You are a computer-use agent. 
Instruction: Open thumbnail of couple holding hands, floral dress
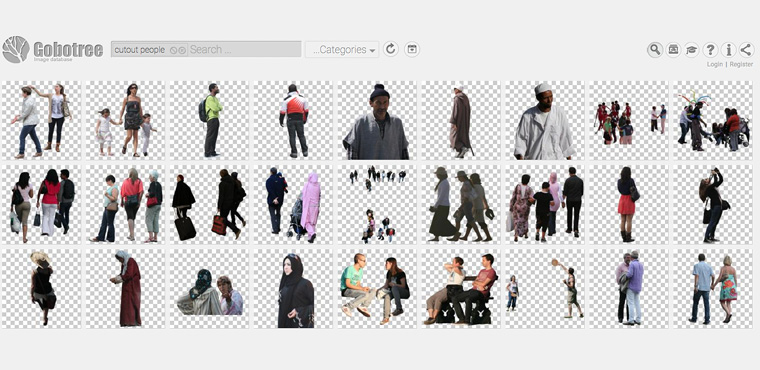[712, 289]
